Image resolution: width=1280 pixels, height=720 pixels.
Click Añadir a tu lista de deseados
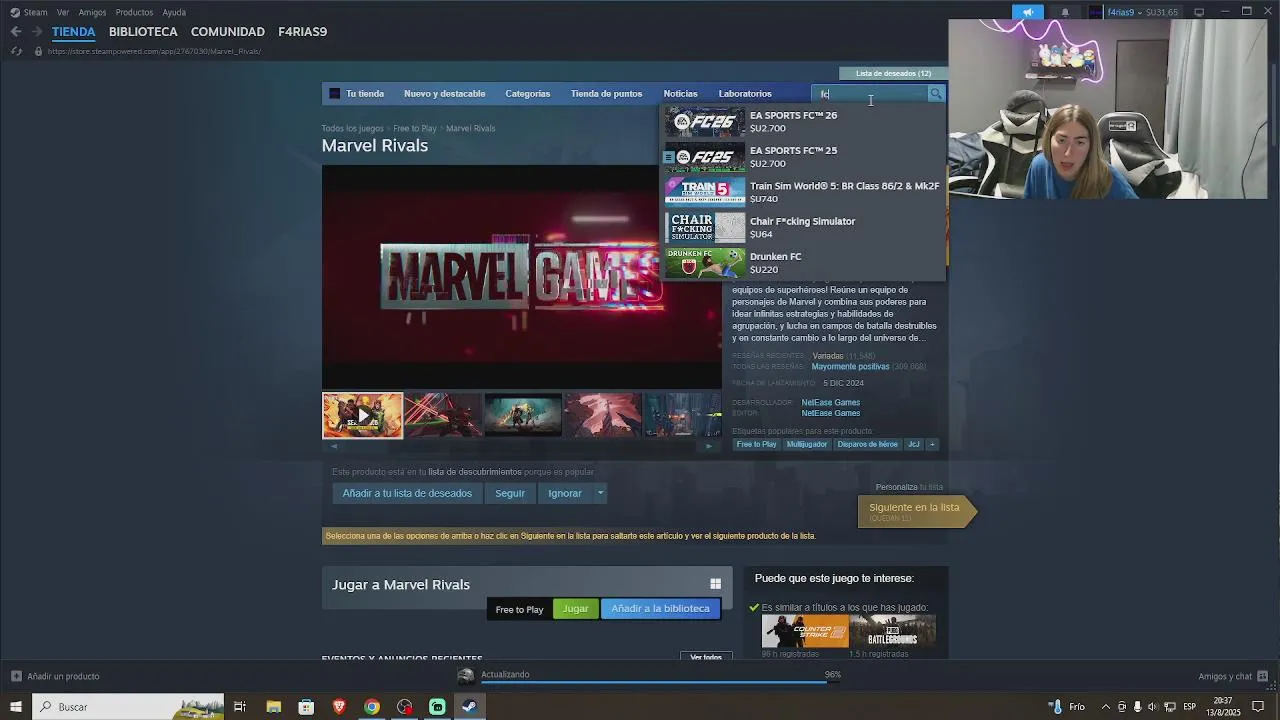(407, 493)
